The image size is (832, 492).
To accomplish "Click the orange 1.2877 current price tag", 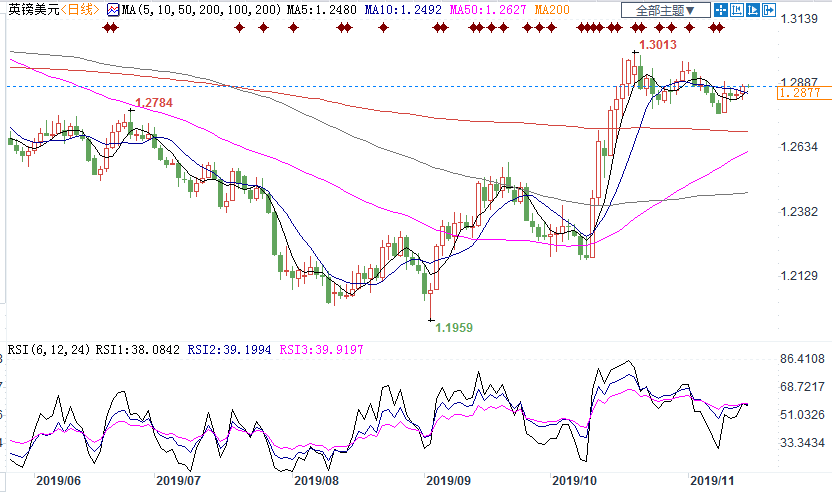I will pos(802,92).
